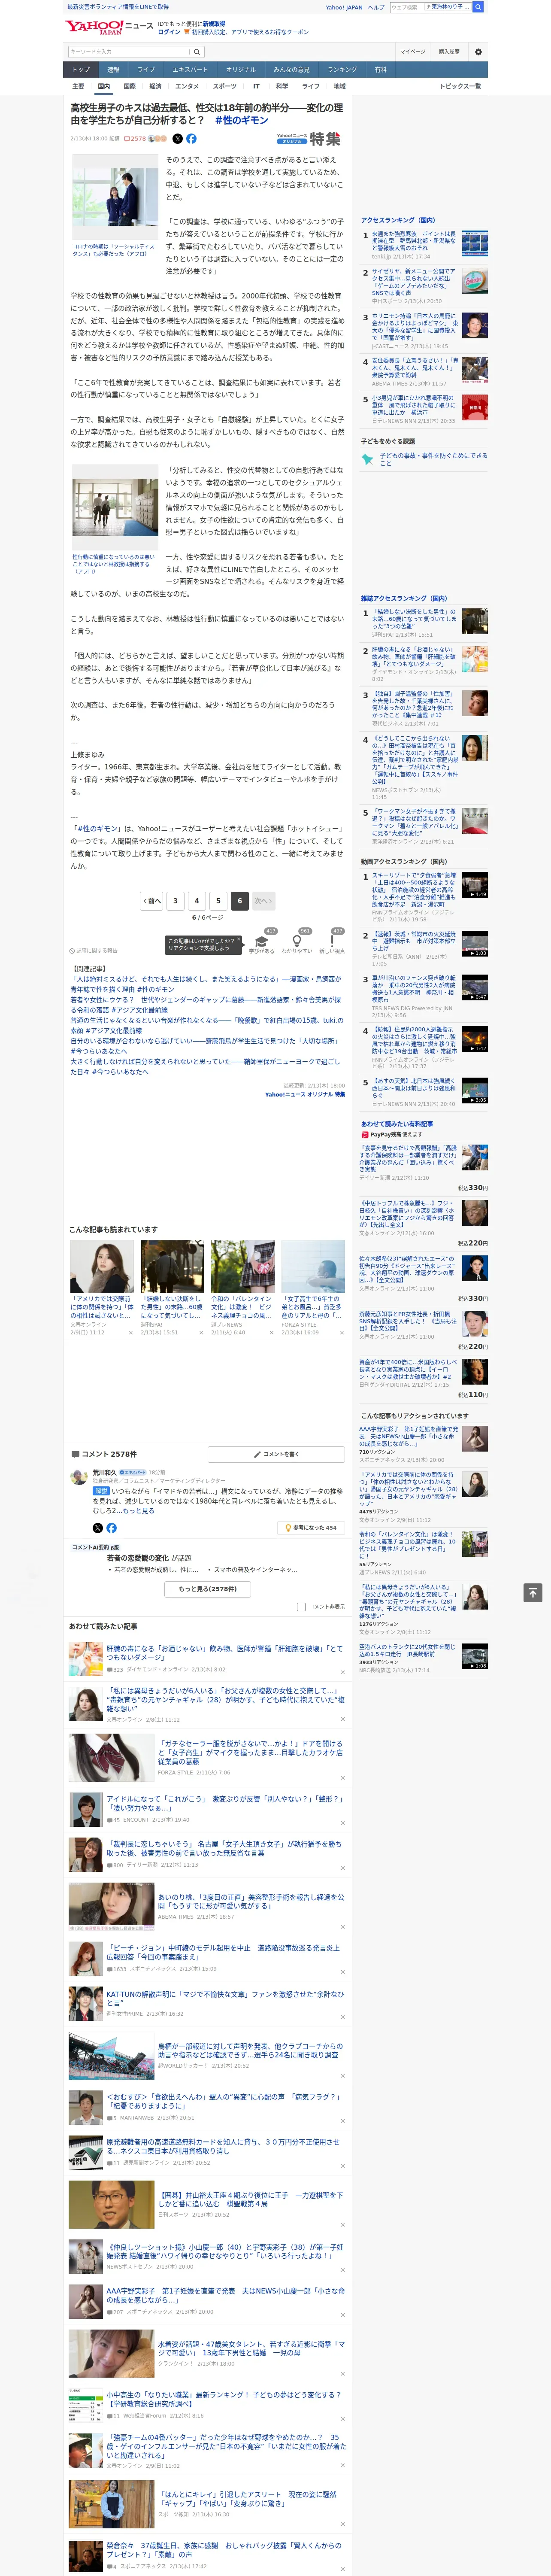
Task: Open the 速報 navigation tab
Action: click(113, 70)
